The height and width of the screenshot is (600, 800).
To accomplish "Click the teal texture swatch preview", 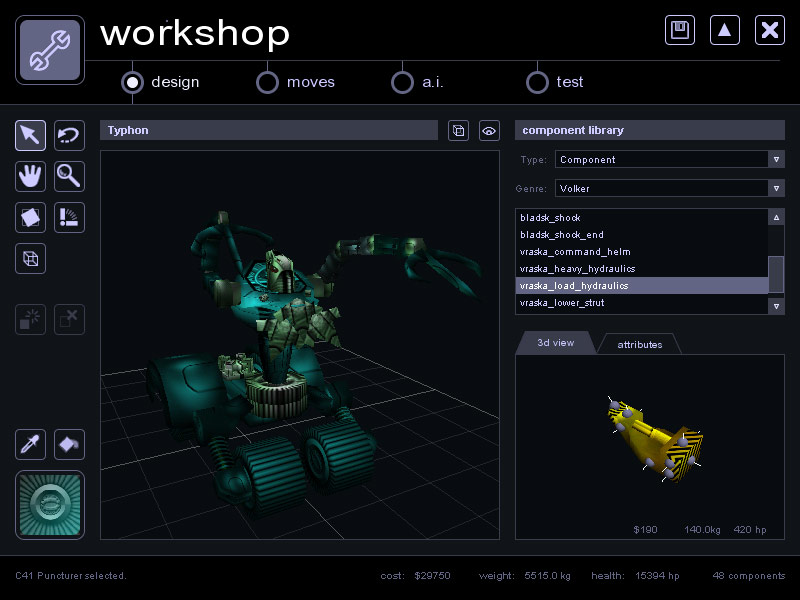I will tap(50, 505).
